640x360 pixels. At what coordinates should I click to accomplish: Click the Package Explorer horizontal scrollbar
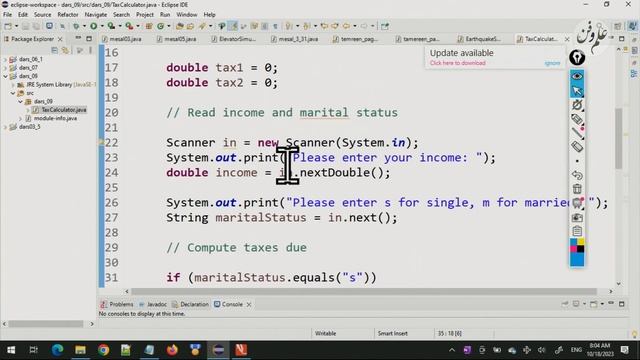pos(46,324)
